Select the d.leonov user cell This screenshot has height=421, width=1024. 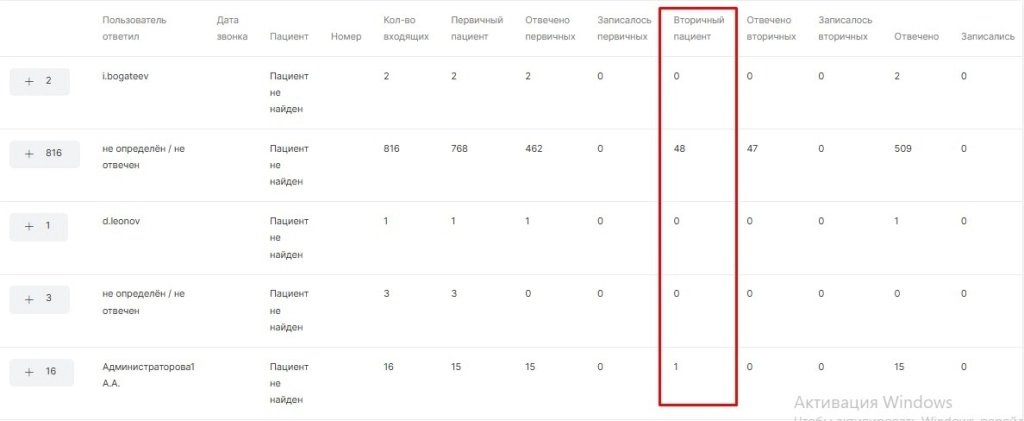(x=121, y=221)
